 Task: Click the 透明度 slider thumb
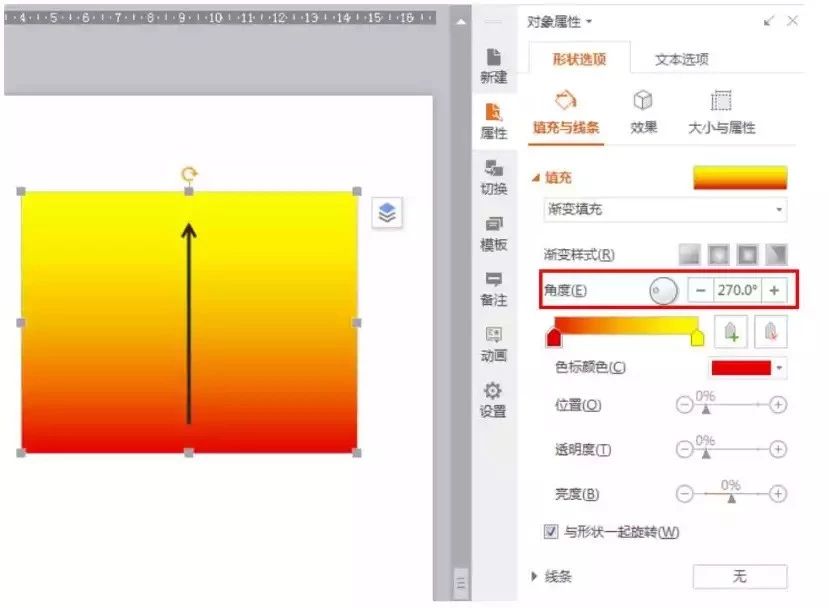tap(706, 453)
